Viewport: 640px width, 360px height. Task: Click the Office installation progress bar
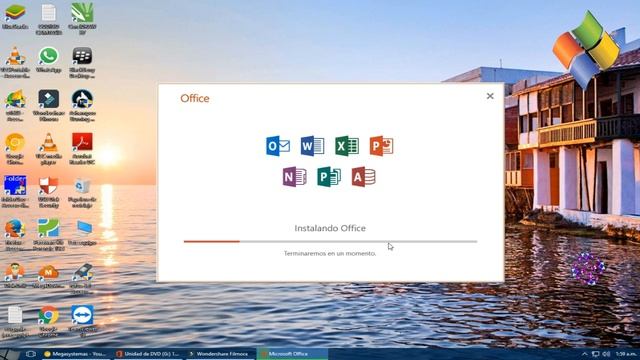point(330,242)
